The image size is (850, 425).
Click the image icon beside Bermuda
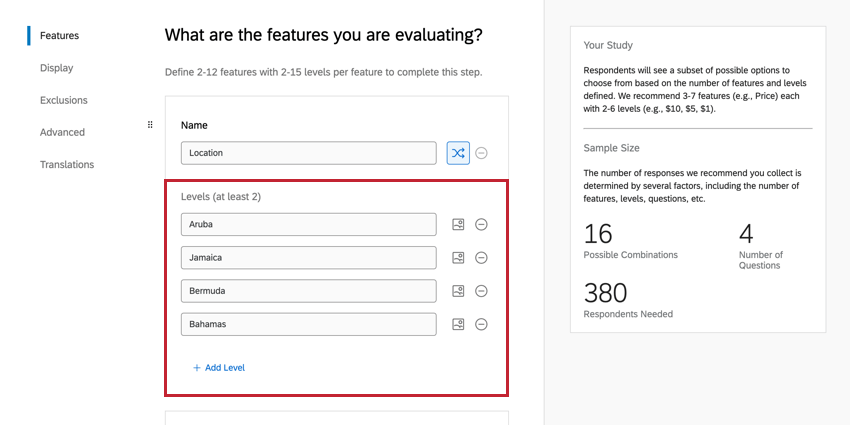458,291
